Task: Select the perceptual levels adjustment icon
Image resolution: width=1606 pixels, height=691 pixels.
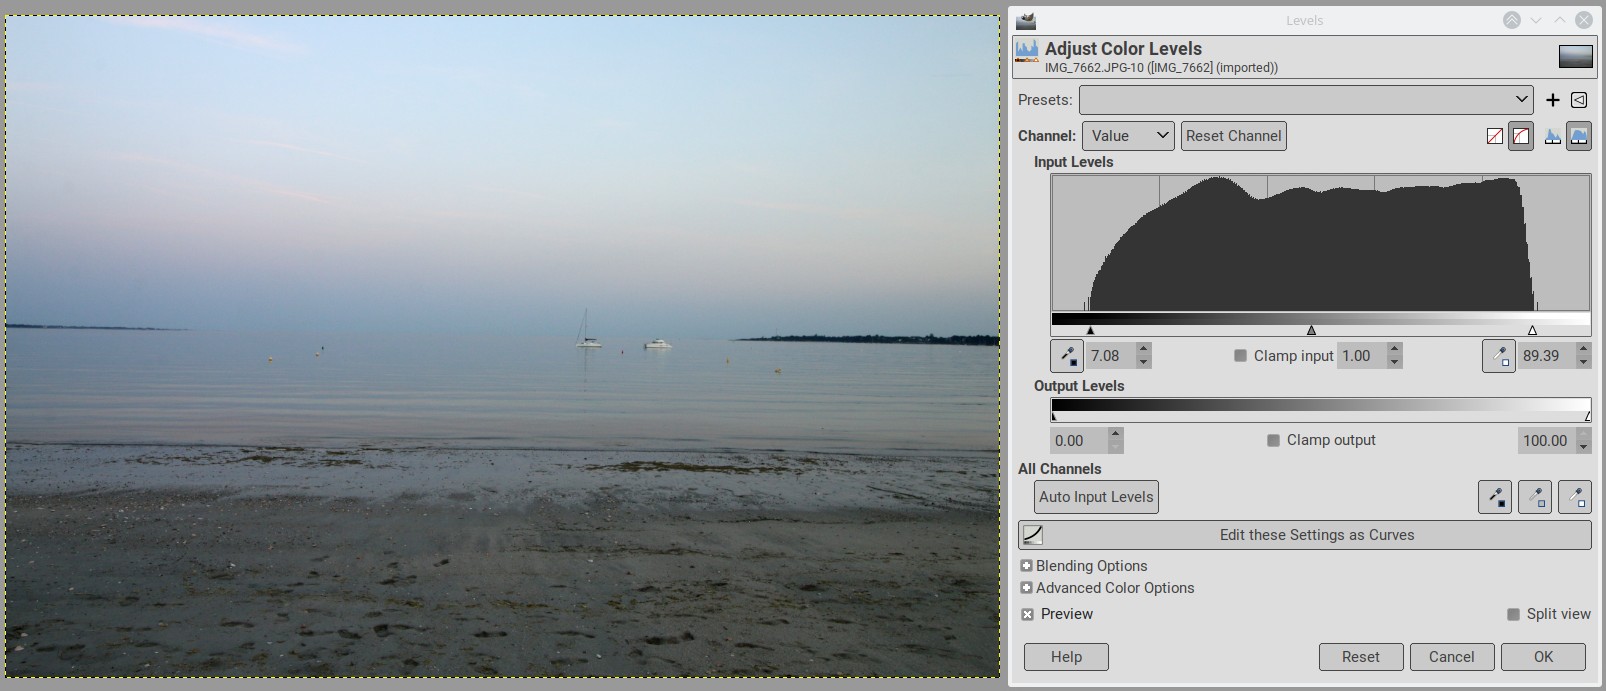Action: click(1521, 136)
